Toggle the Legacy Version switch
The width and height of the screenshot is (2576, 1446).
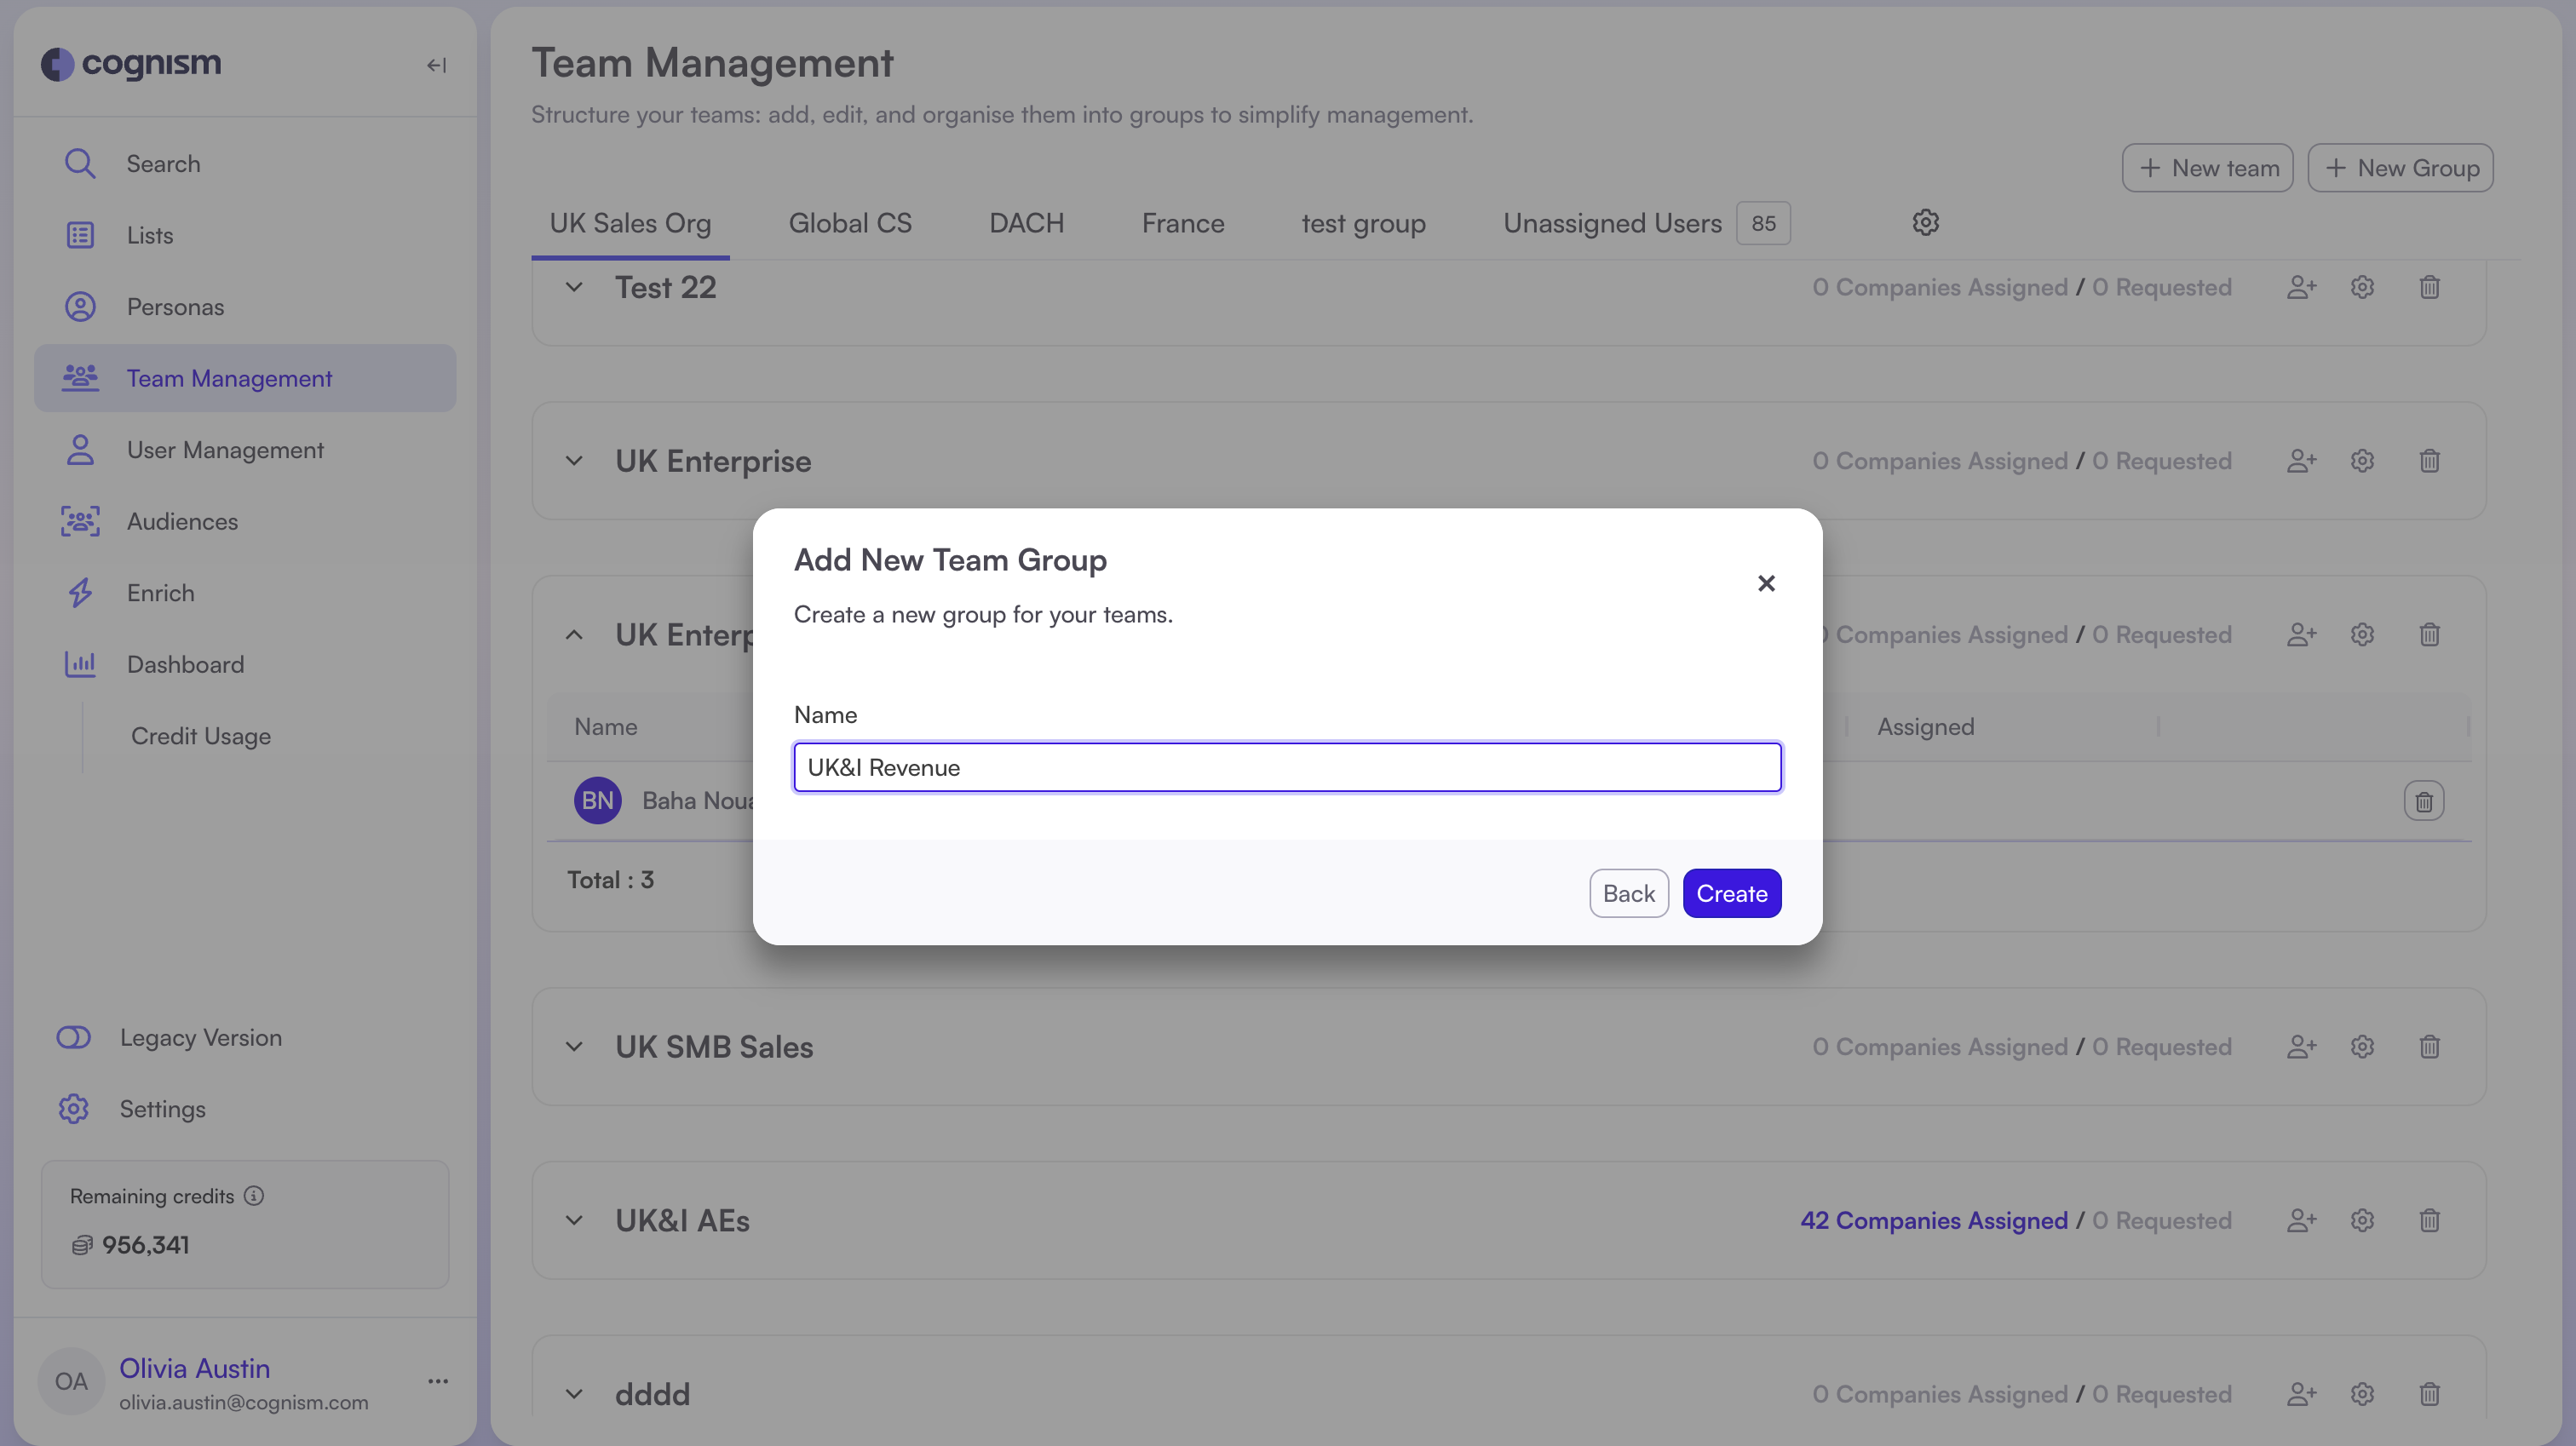[x=73, y=1037]
